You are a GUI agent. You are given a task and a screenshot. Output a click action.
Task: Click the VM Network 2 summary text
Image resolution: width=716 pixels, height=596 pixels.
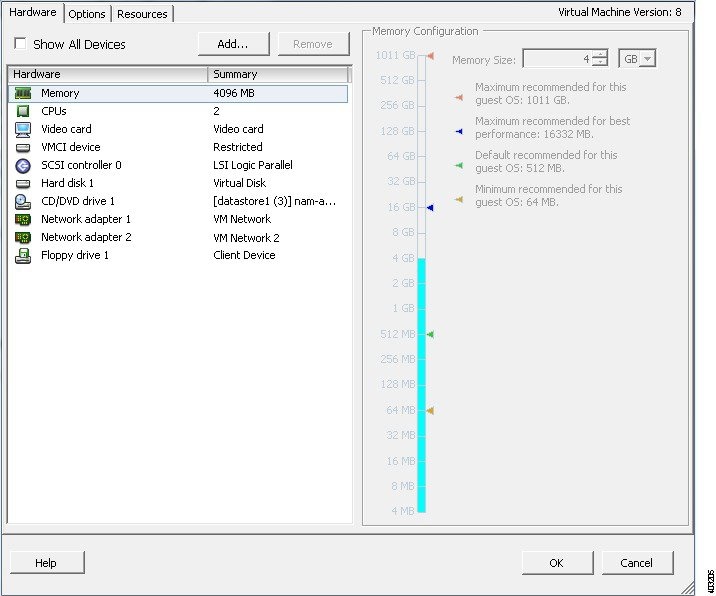[246, 238]
